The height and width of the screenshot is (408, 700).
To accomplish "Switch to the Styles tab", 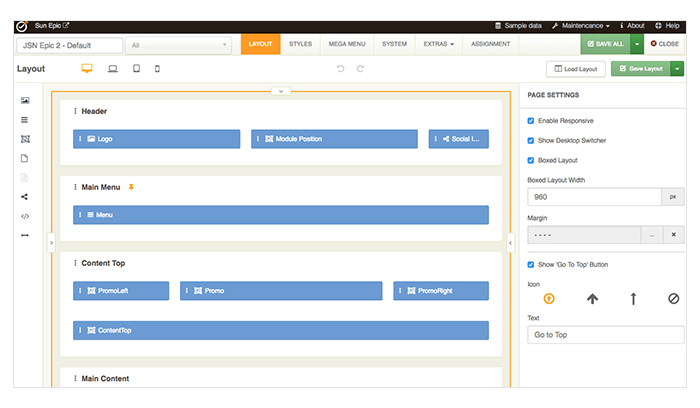I will tap(300, 44).
